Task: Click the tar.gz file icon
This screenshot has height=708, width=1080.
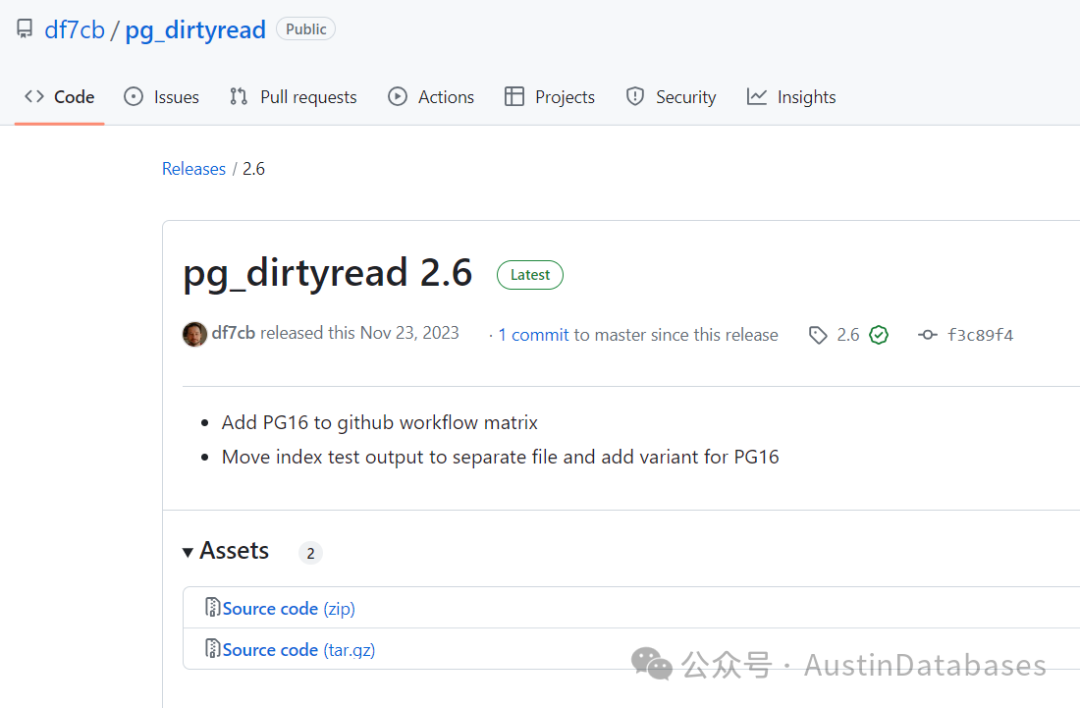Action: click(x=212, y=648)
